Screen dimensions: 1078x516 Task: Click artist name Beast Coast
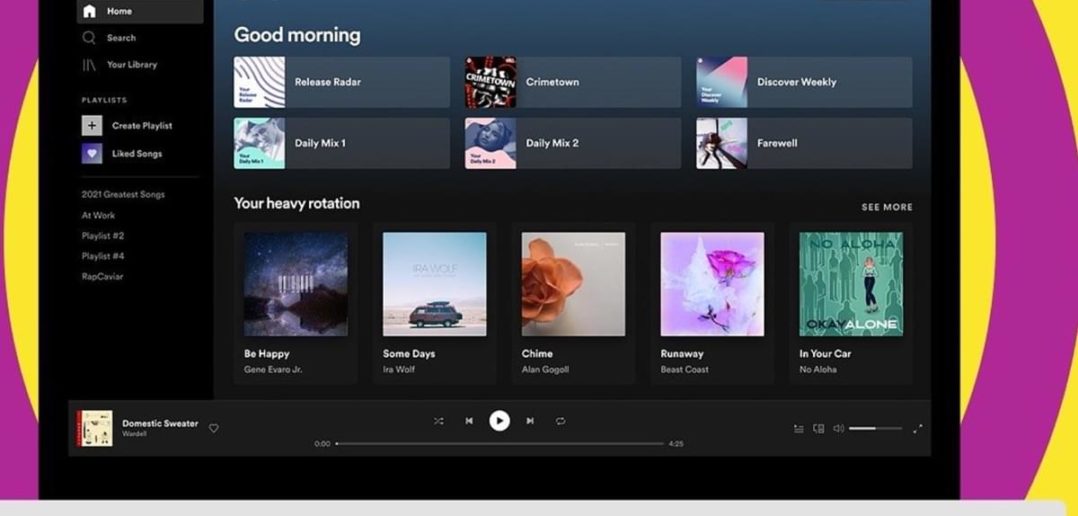[685, 370]
